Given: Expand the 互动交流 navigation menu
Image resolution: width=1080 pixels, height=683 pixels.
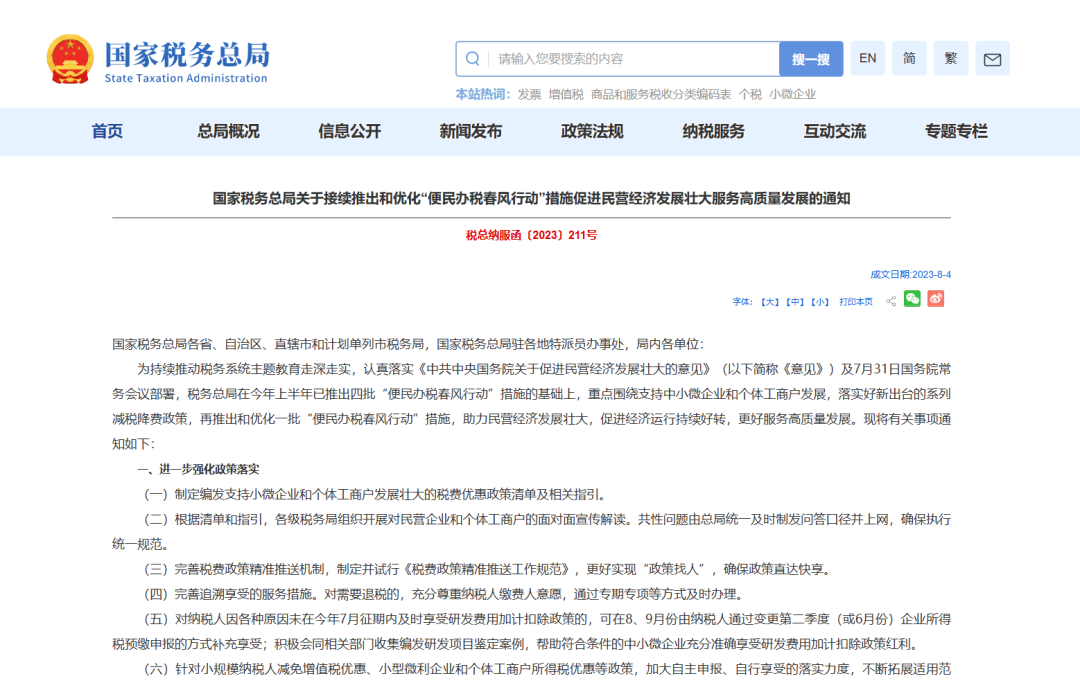Looking at the screenshot, I should click(x=834, y=131).
